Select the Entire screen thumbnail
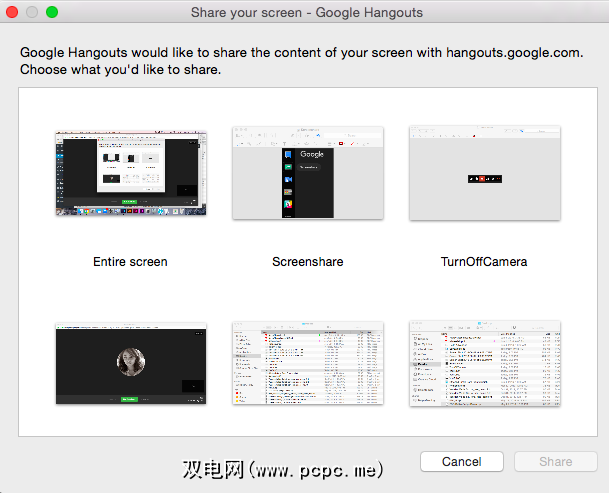Viewport: 609px width, 493px height. 131,173
